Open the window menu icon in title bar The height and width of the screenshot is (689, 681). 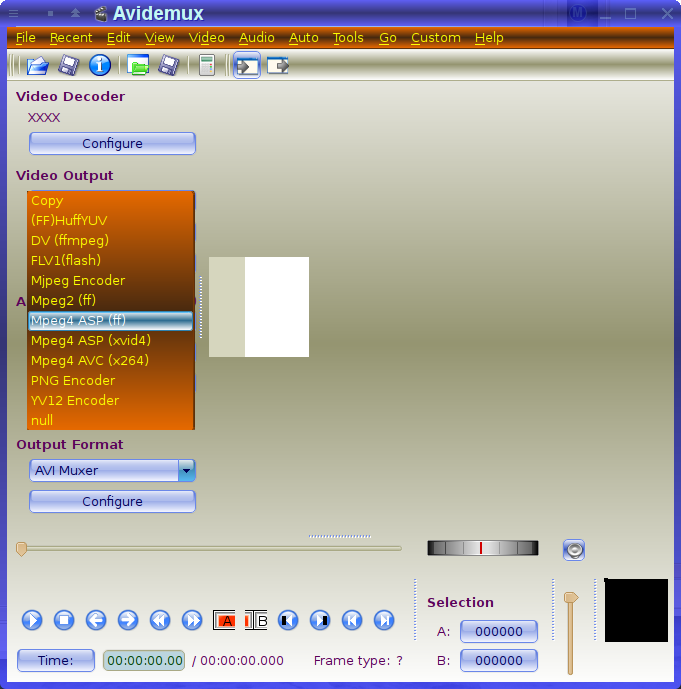point(14,13)
